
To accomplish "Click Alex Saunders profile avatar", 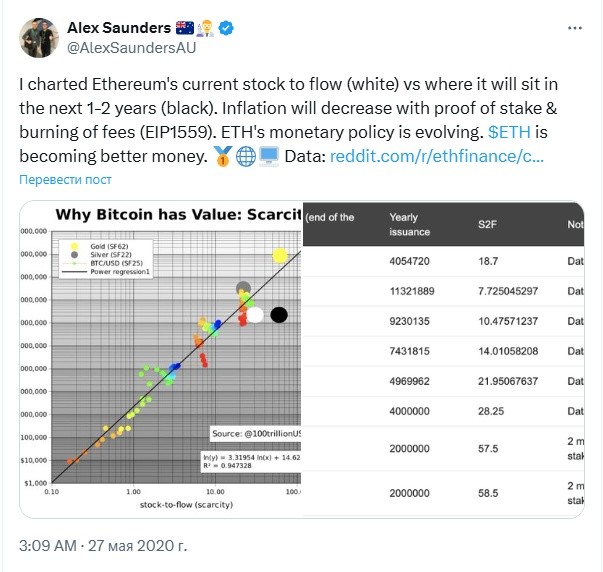I will 39,38.
